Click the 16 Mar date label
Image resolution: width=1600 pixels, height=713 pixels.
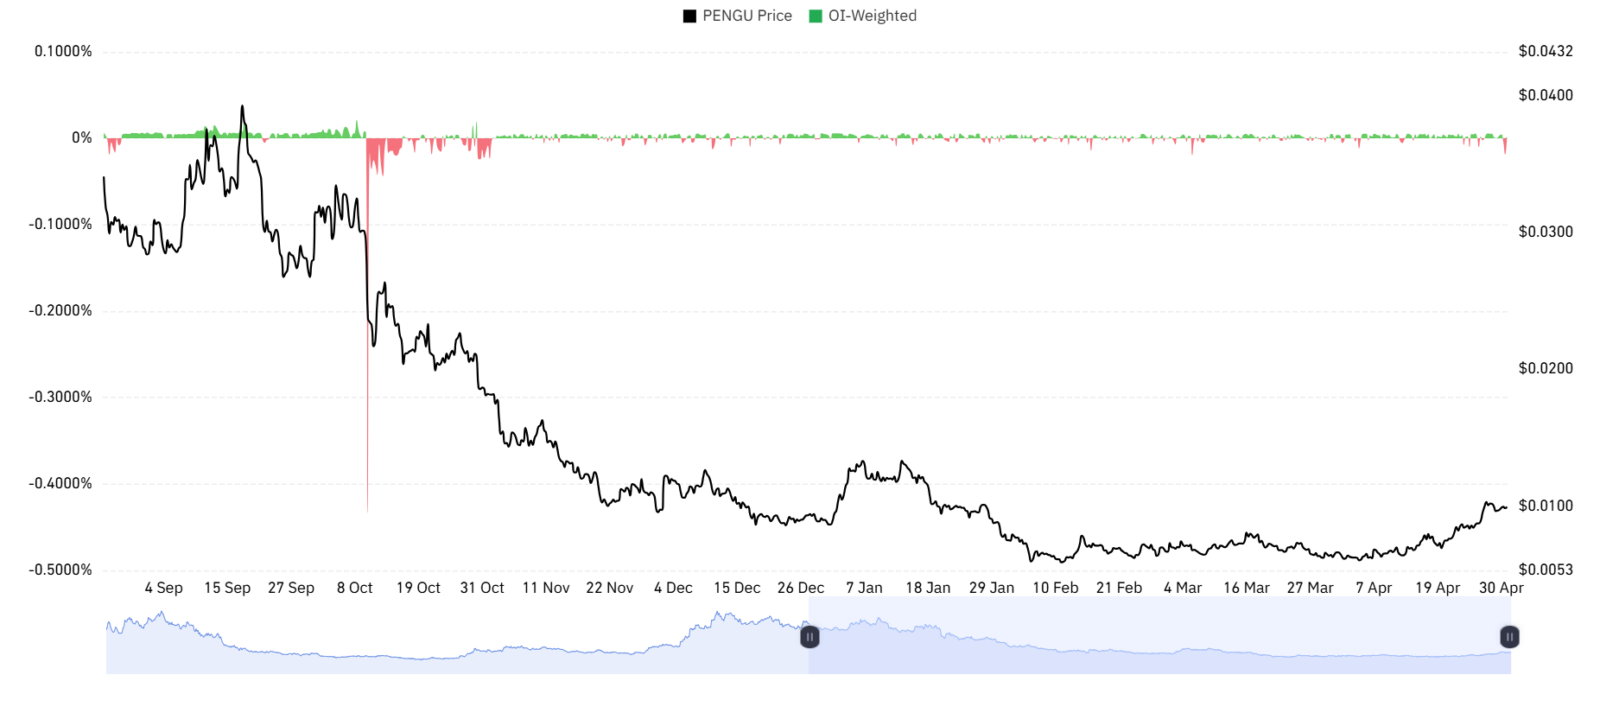tap(1247, 588)
